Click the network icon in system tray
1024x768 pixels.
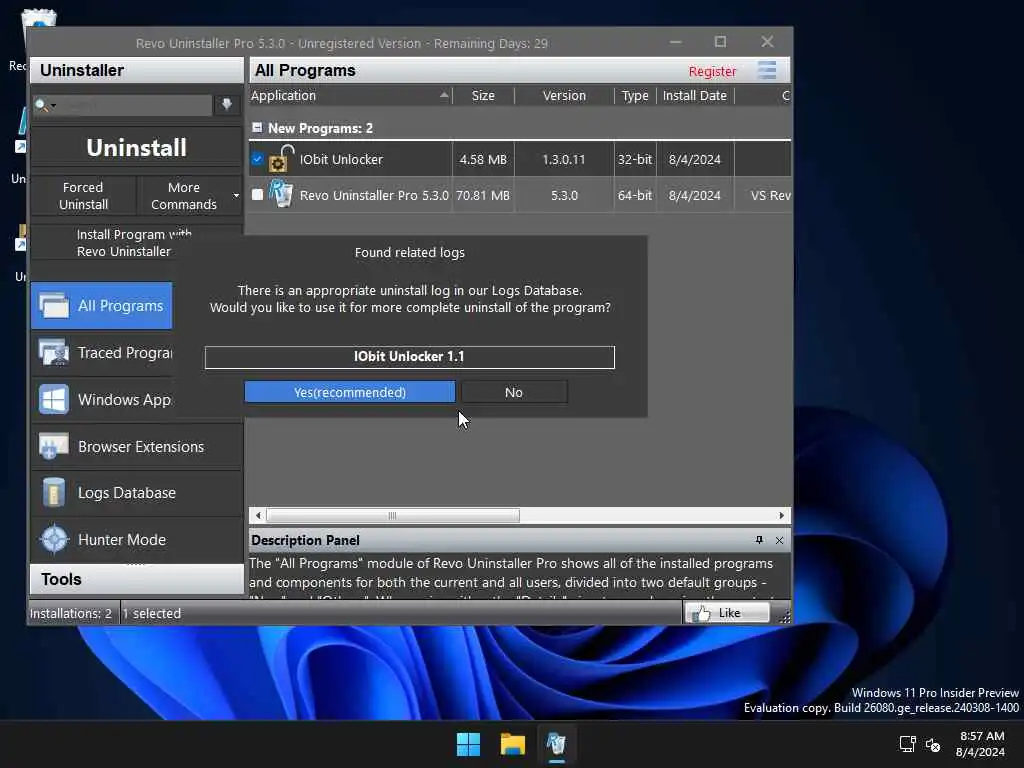907,744
